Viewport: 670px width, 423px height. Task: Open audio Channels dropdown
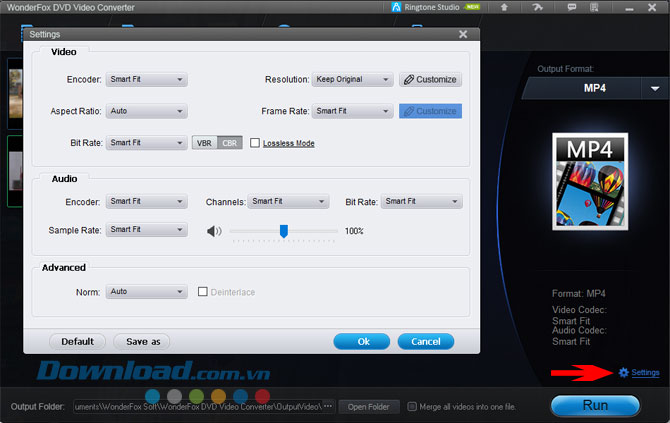click(x=288, y=201)
